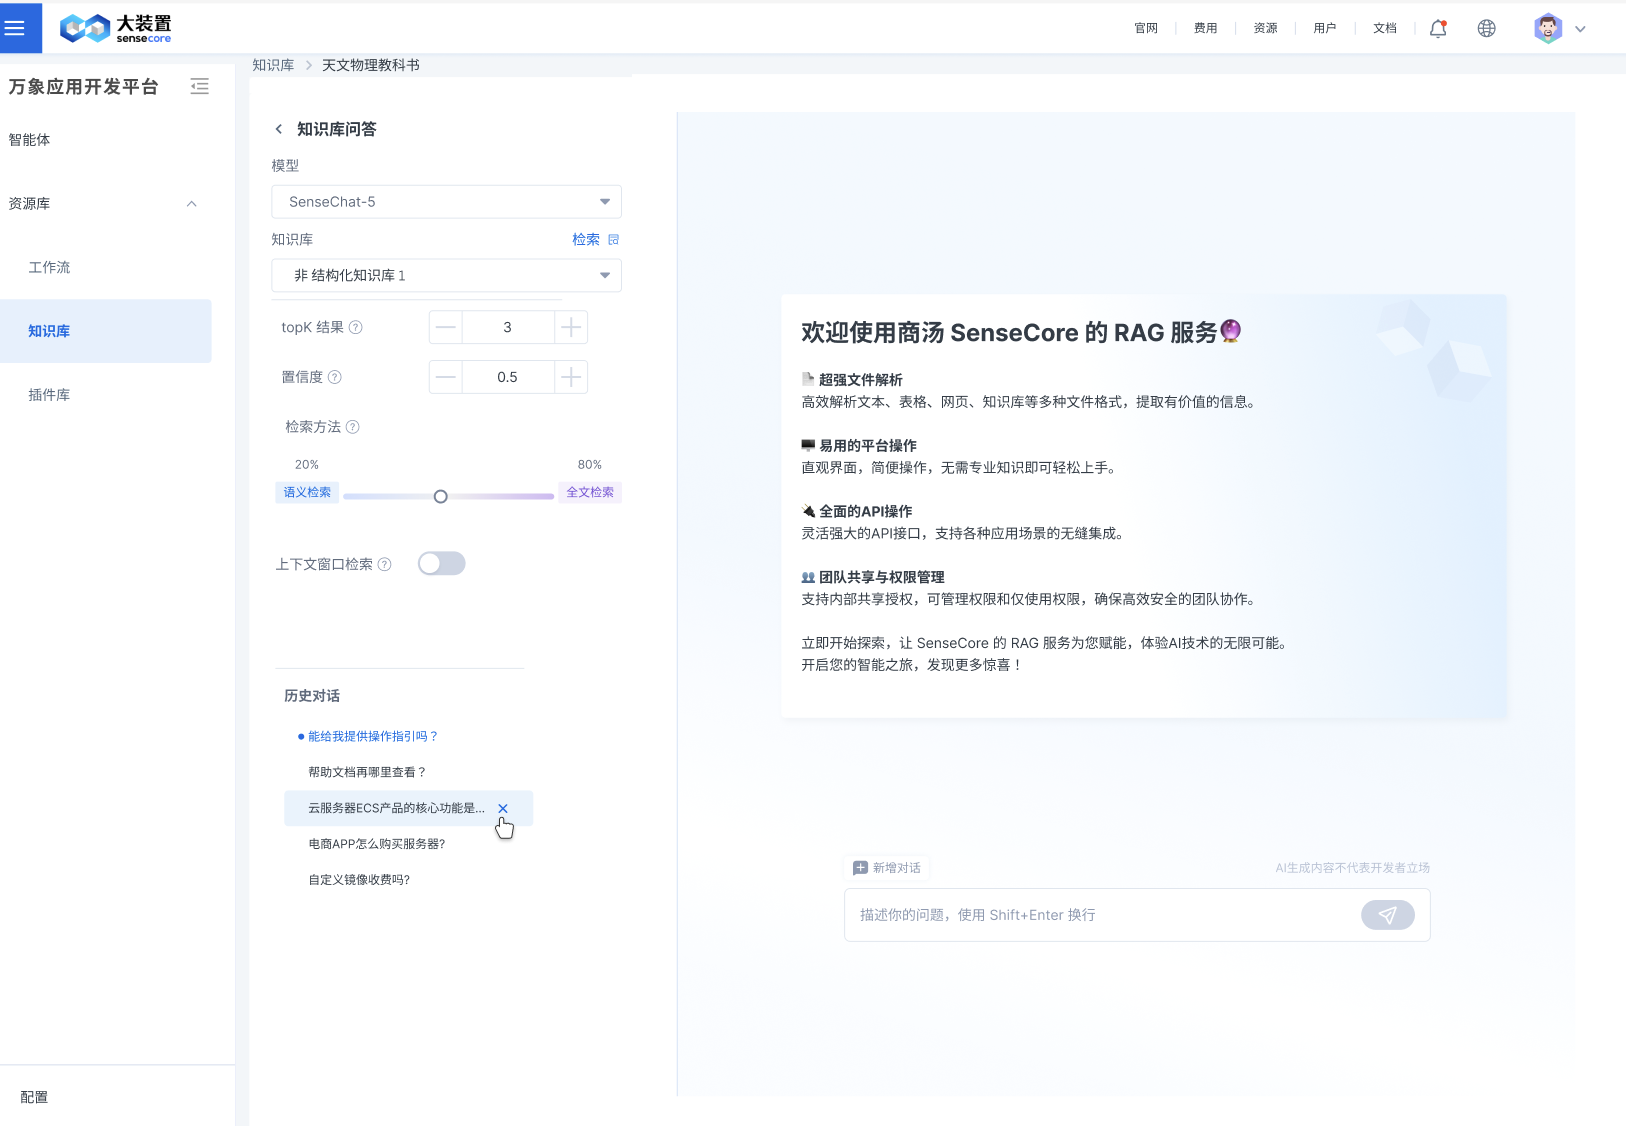Decrease the 置信度 value with minus
This screenshot has width=1626, height=1126.
[446, 377]
